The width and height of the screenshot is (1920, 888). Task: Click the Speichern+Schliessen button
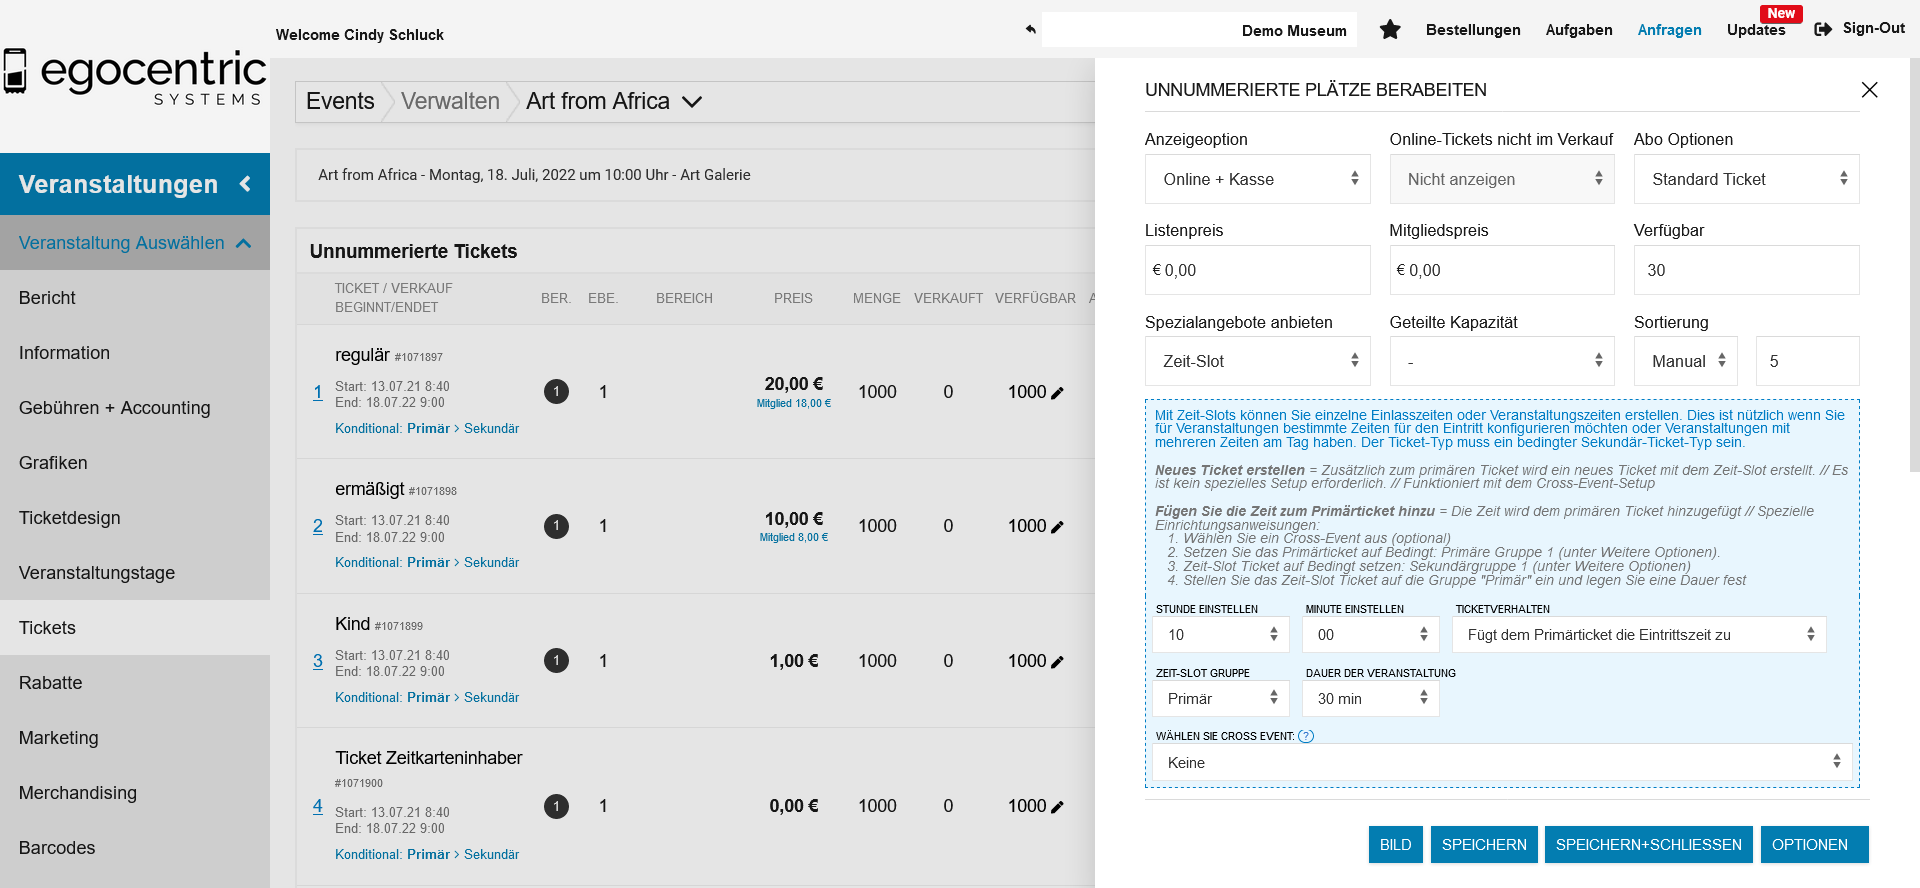click(1647, 845)
